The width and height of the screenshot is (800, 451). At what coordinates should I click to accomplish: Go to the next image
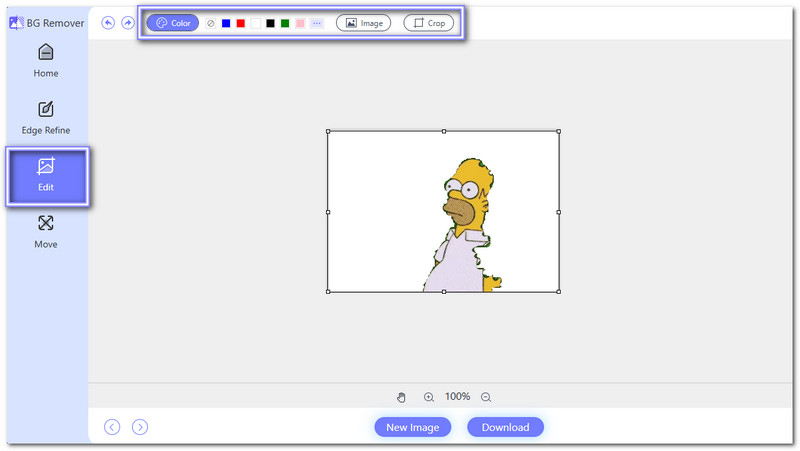(x=140, y=427)
